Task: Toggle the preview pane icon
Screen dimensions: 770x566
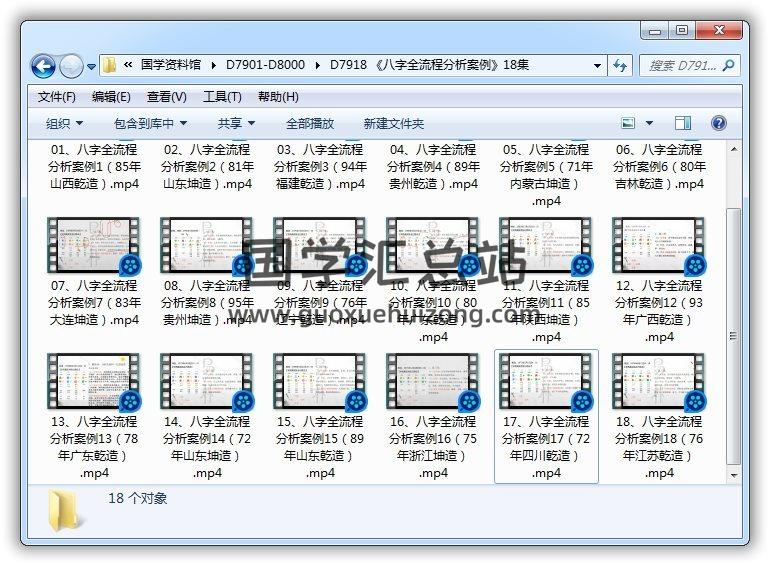Action: pyautogui.click(x=683, y=123)
